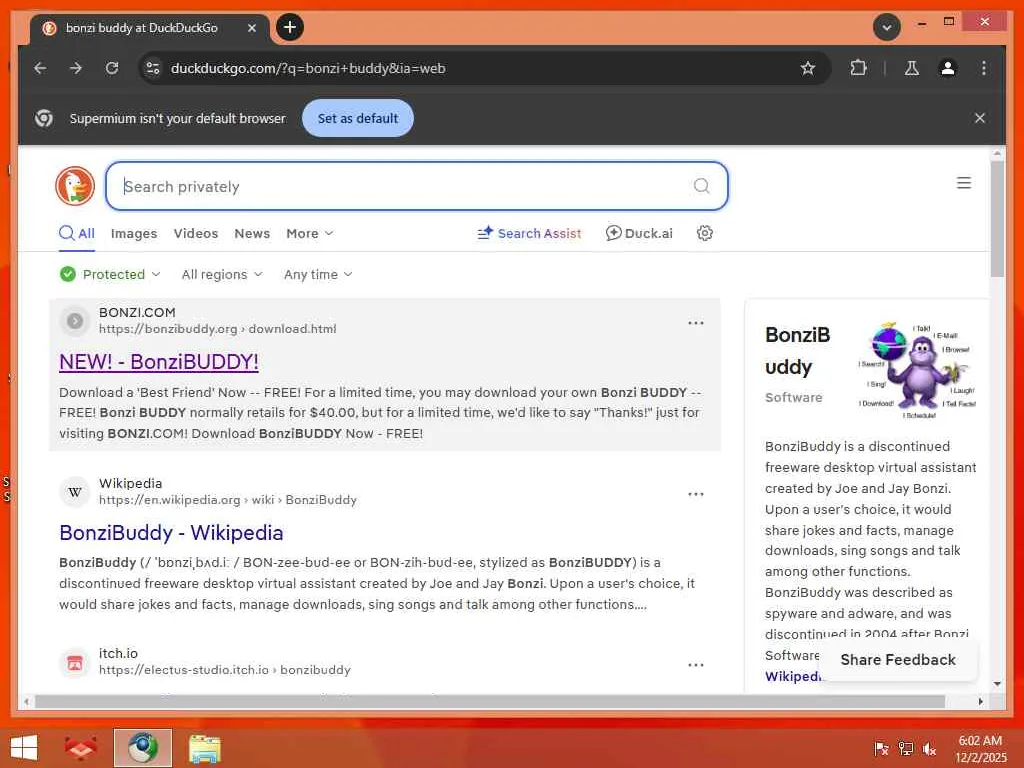The height and width of the screenshot is (768, 1024).
Task: Open the Windows Start menu
Action: point(24,748)
